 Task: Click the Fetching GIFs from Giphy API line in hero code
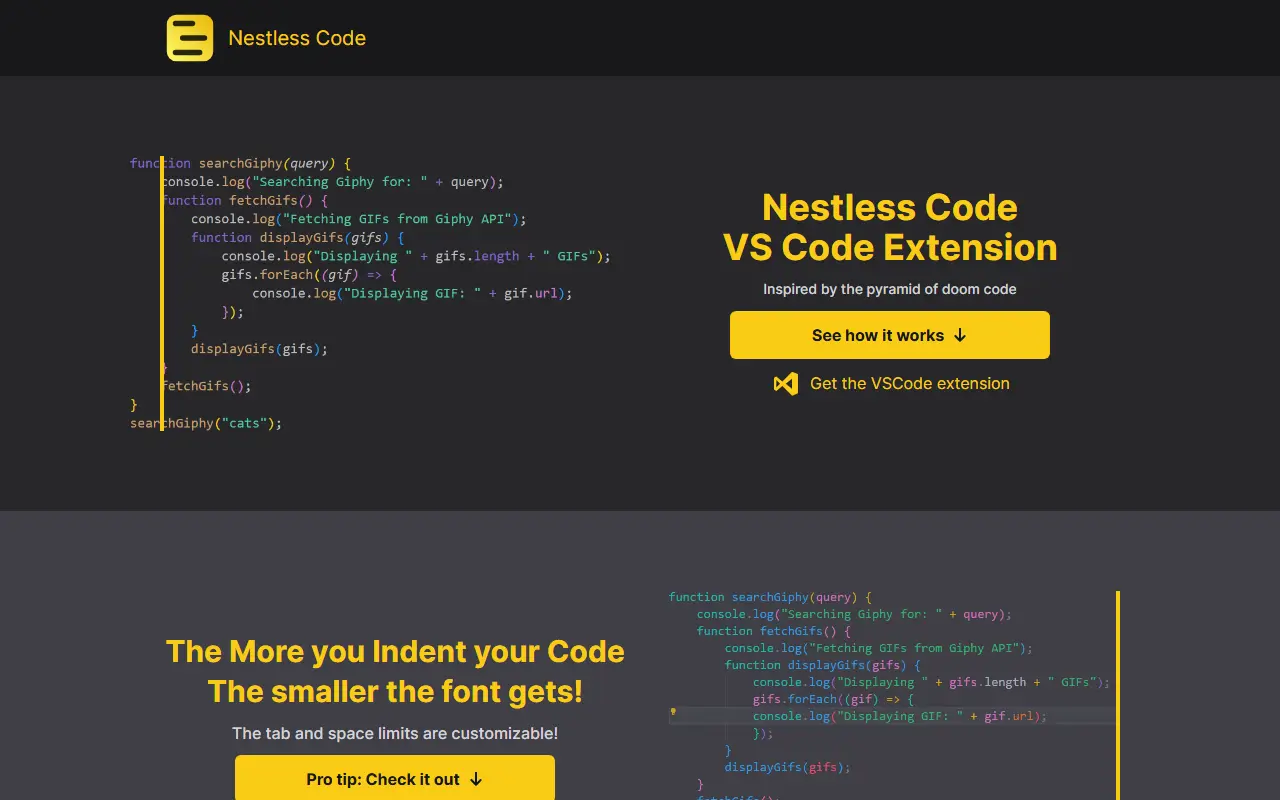(x=358, y=219)
